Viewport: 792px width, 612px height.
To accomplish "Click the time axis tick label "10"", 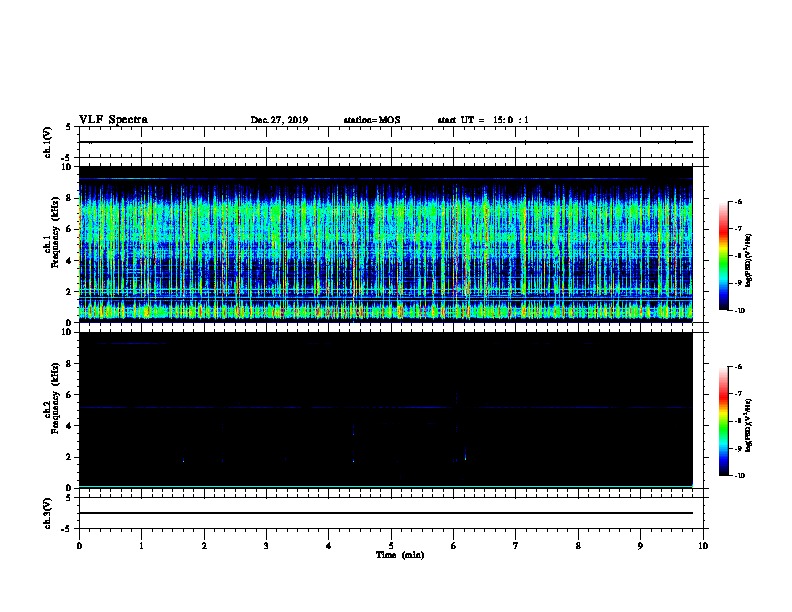I will (x=703, y=546).
